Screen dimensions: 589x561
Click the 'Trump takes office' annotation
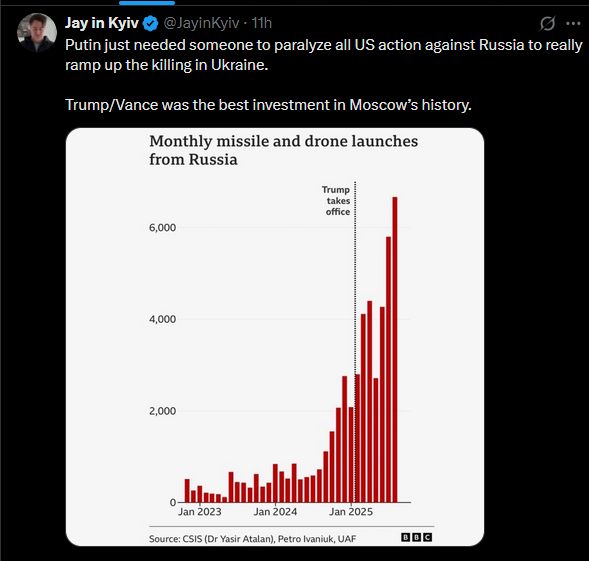[336, 201]
